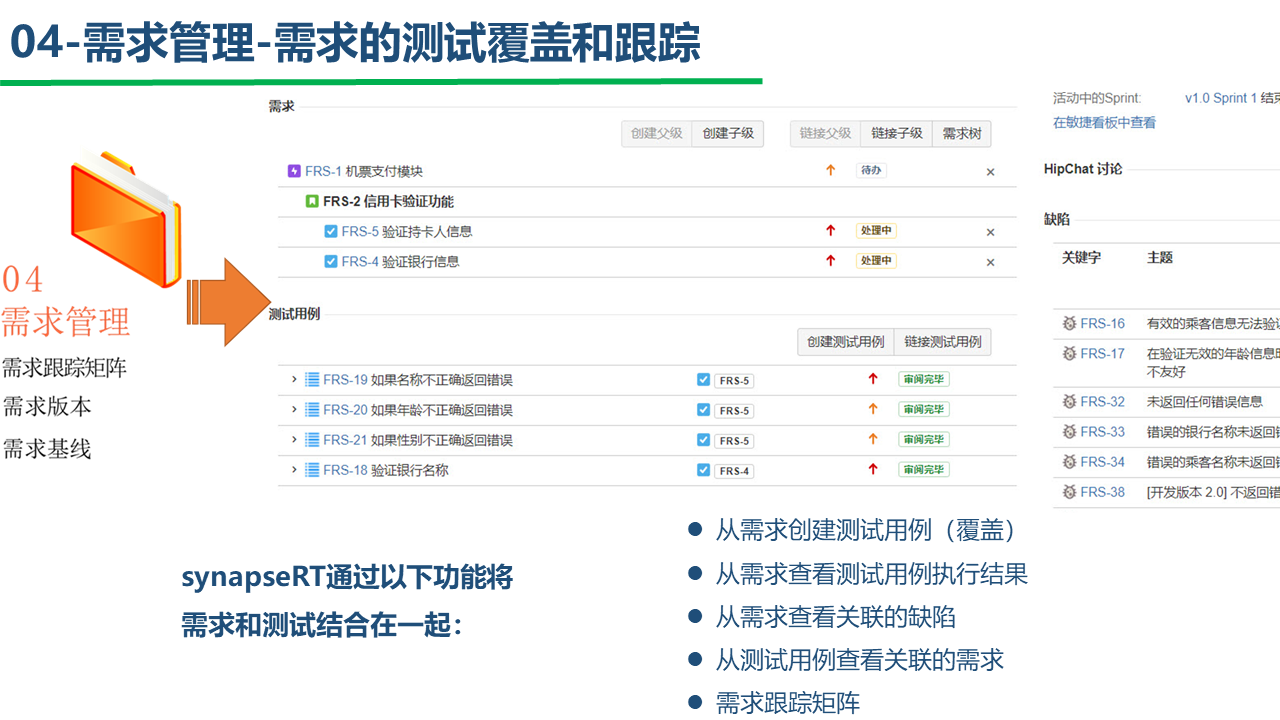Screen dimensions: 1280x720
Task: Open defect link FRS-32
Action: pyautogui.click(x=1102, y=401)
